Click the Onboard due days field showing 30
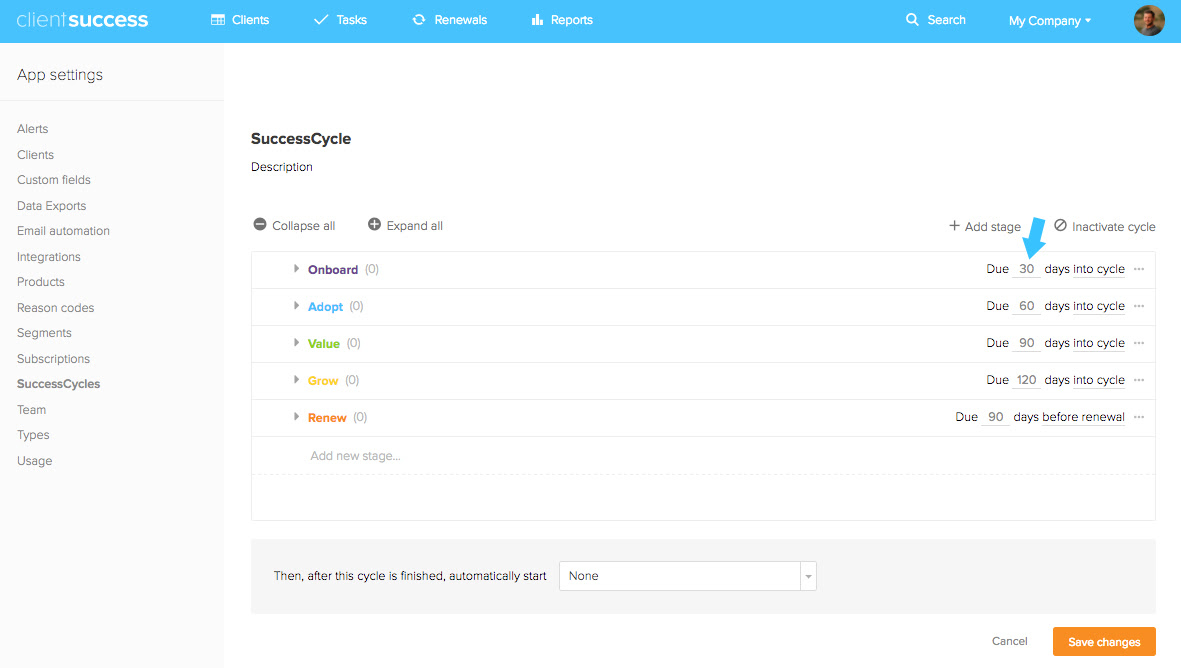Screen dimensions: 1181x668 1026,270
